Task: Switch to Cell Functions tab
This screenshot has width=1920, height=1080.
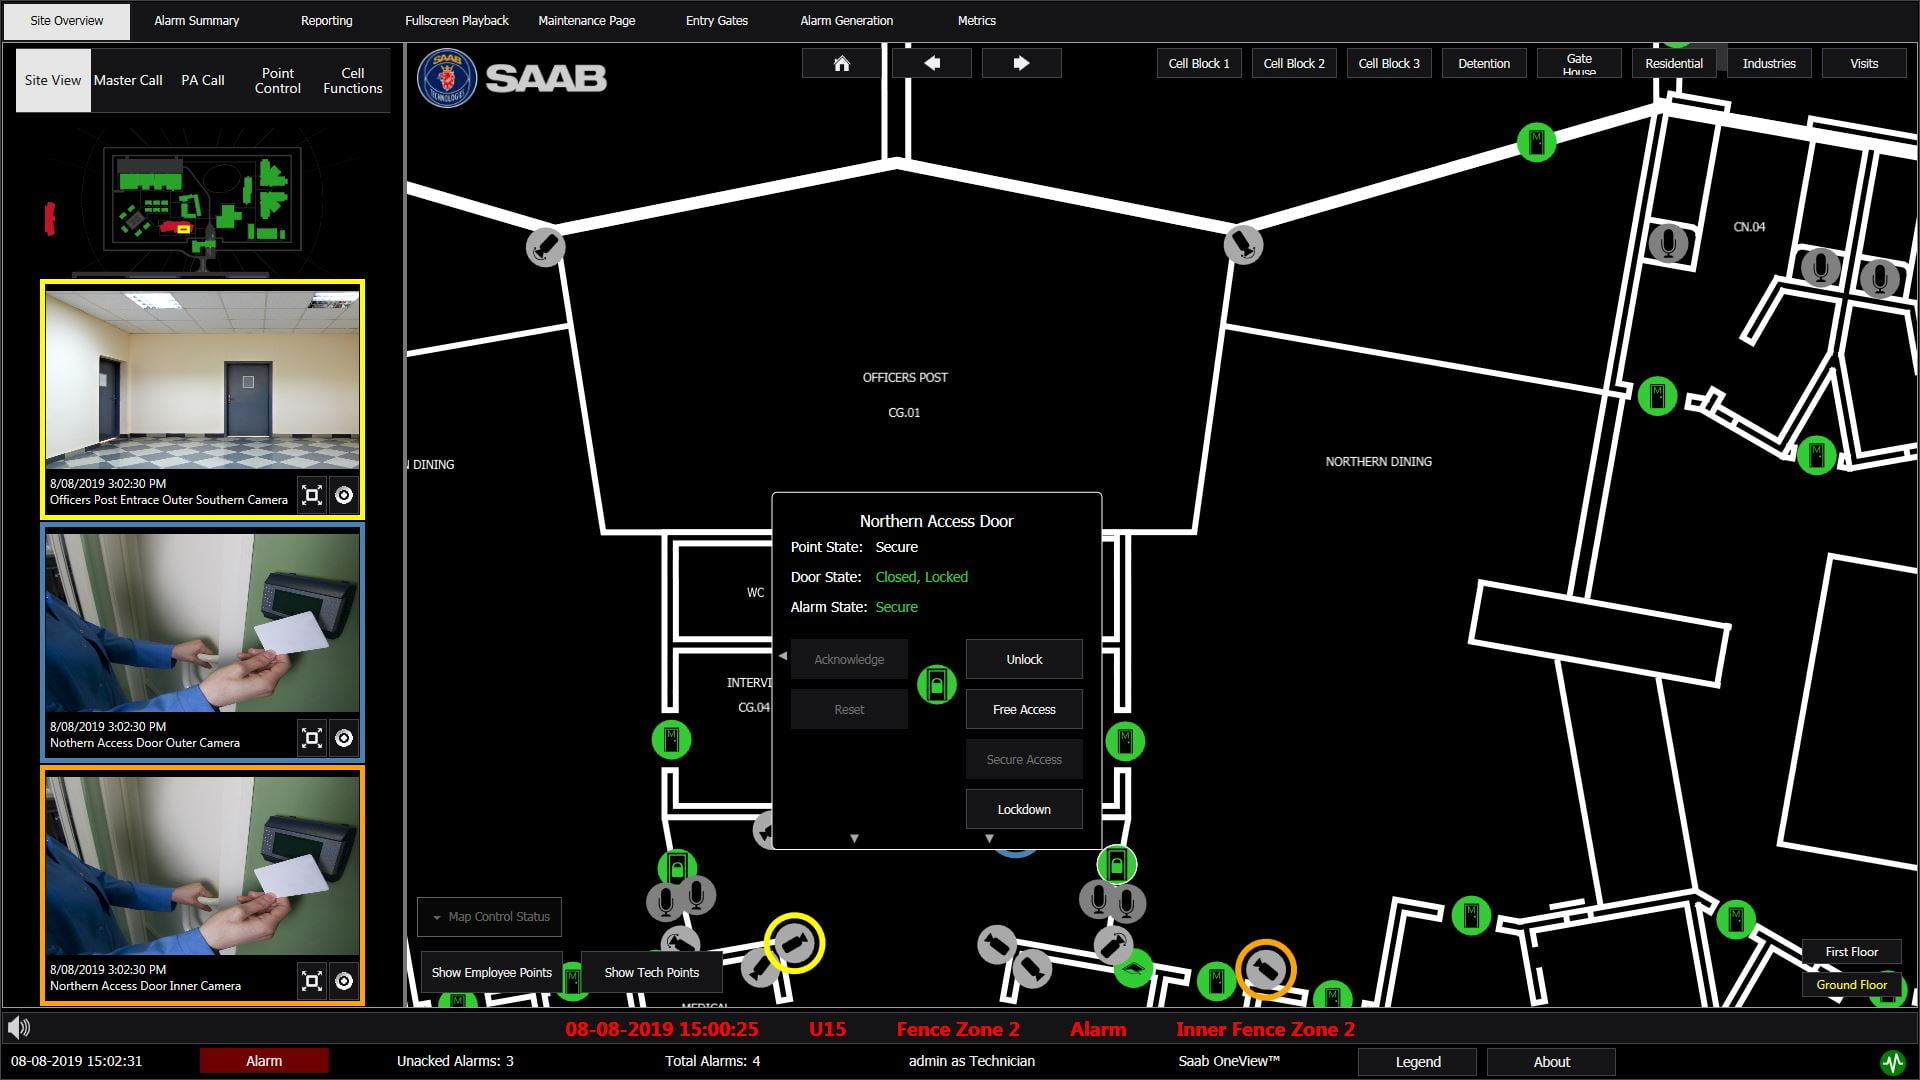Action: click(352, 81)
